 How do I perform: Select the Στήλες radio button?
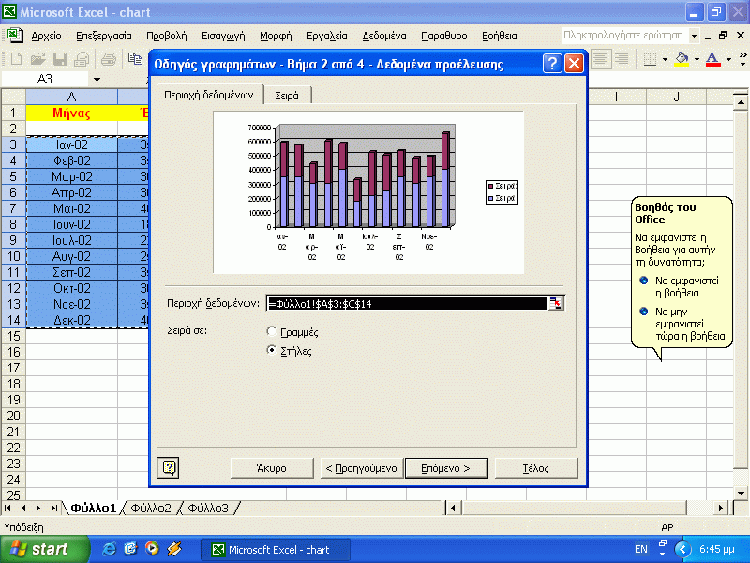click(271, 350)
